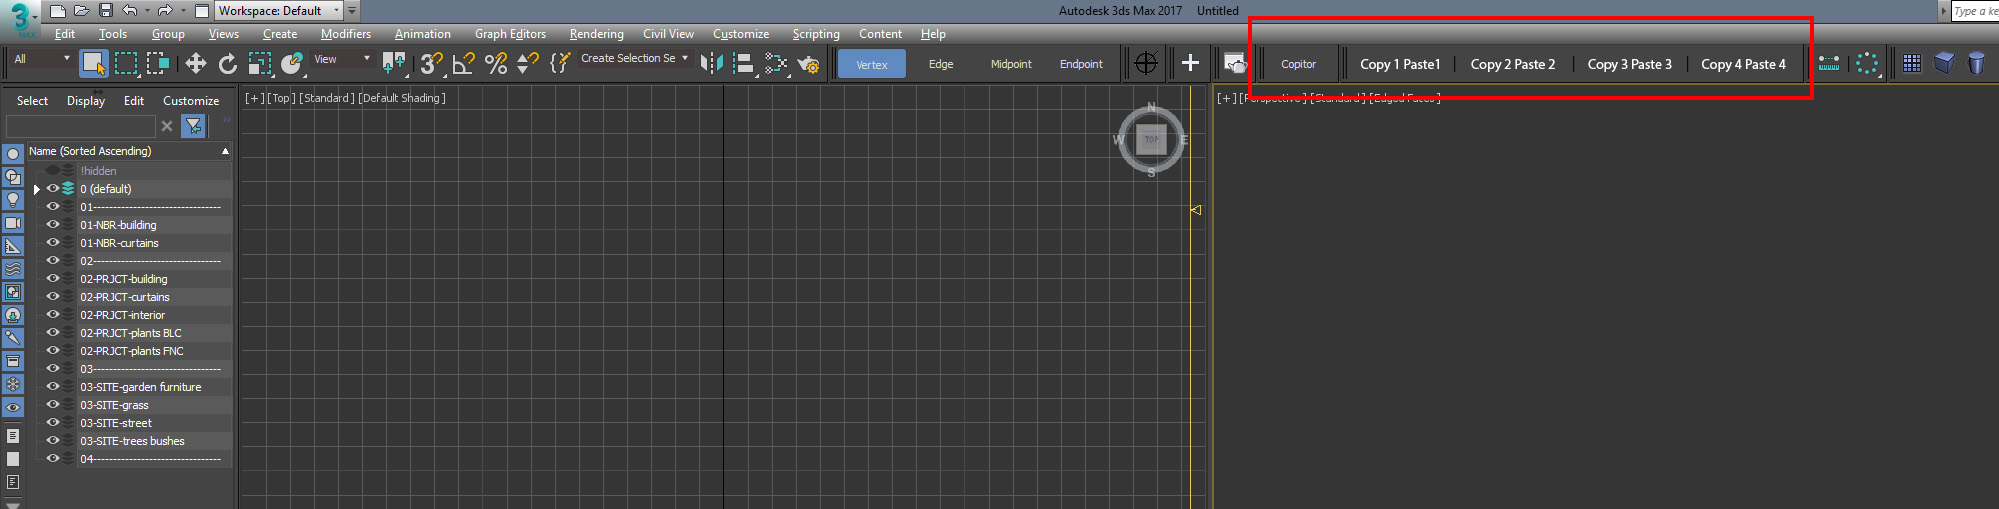The width and height of the screenshot is (1999, 509).
Task: Expand the 0 (default) layer
Action: click(x=37, y=189)
